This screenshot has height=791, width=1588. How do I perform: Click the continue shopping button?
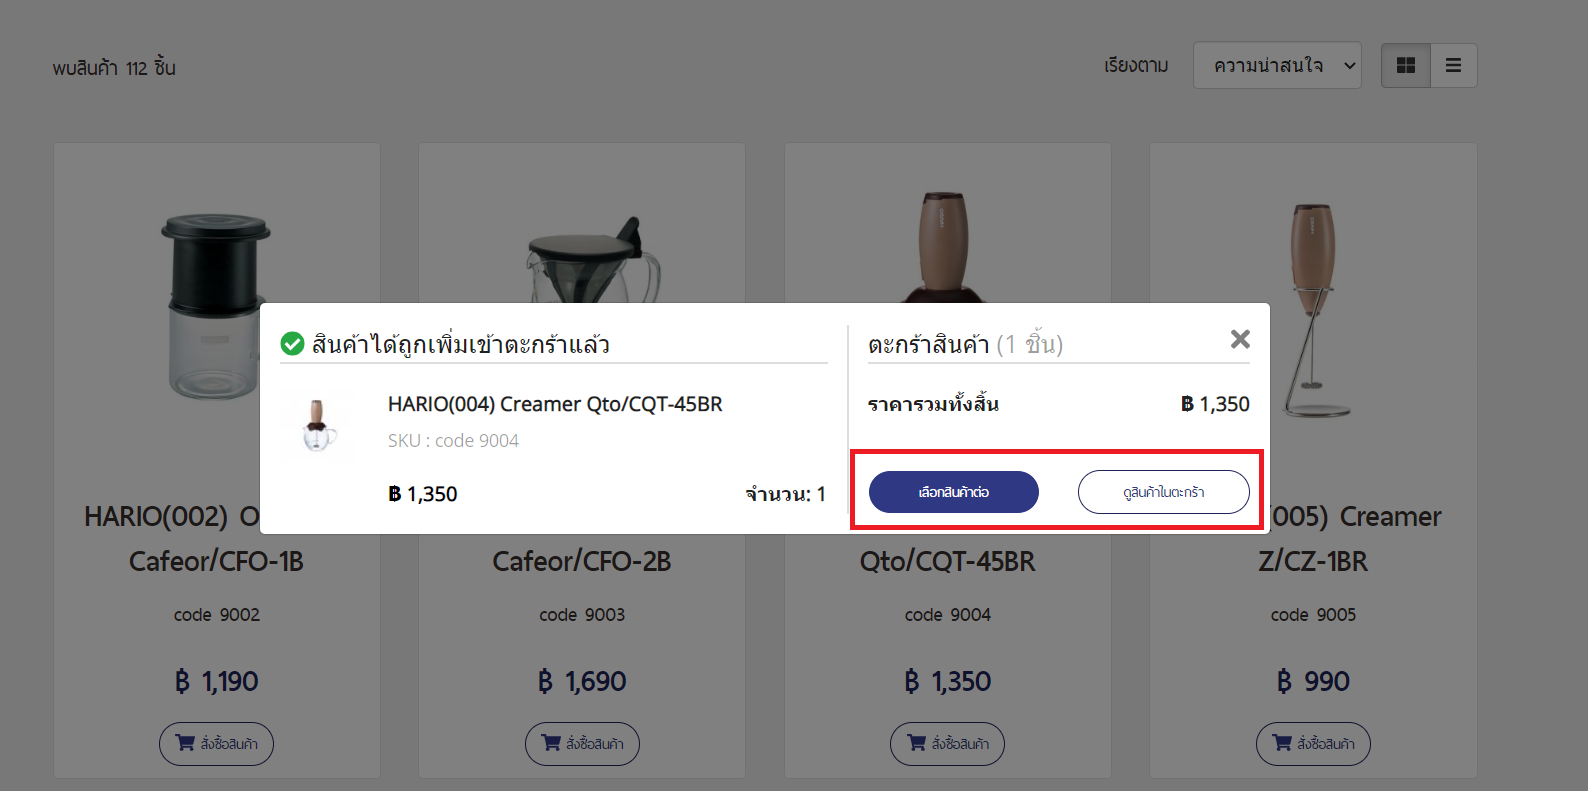point(953,492)
